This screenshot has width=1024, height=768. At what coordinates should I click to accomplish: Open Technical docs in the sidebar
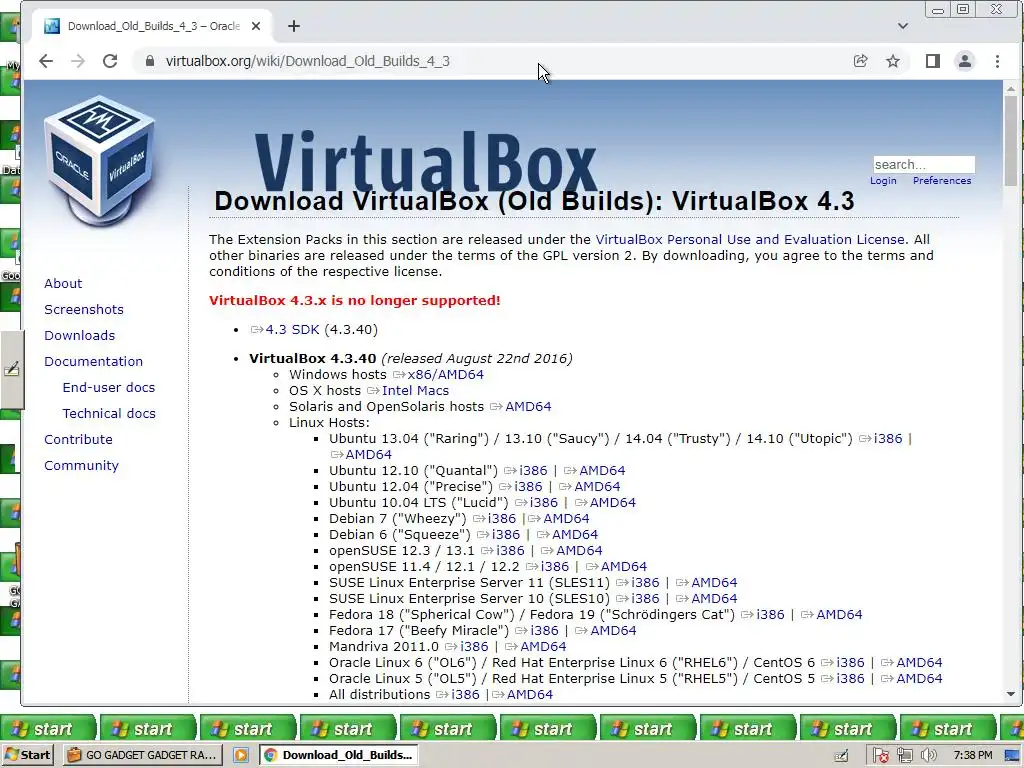(x=109, y=414)
